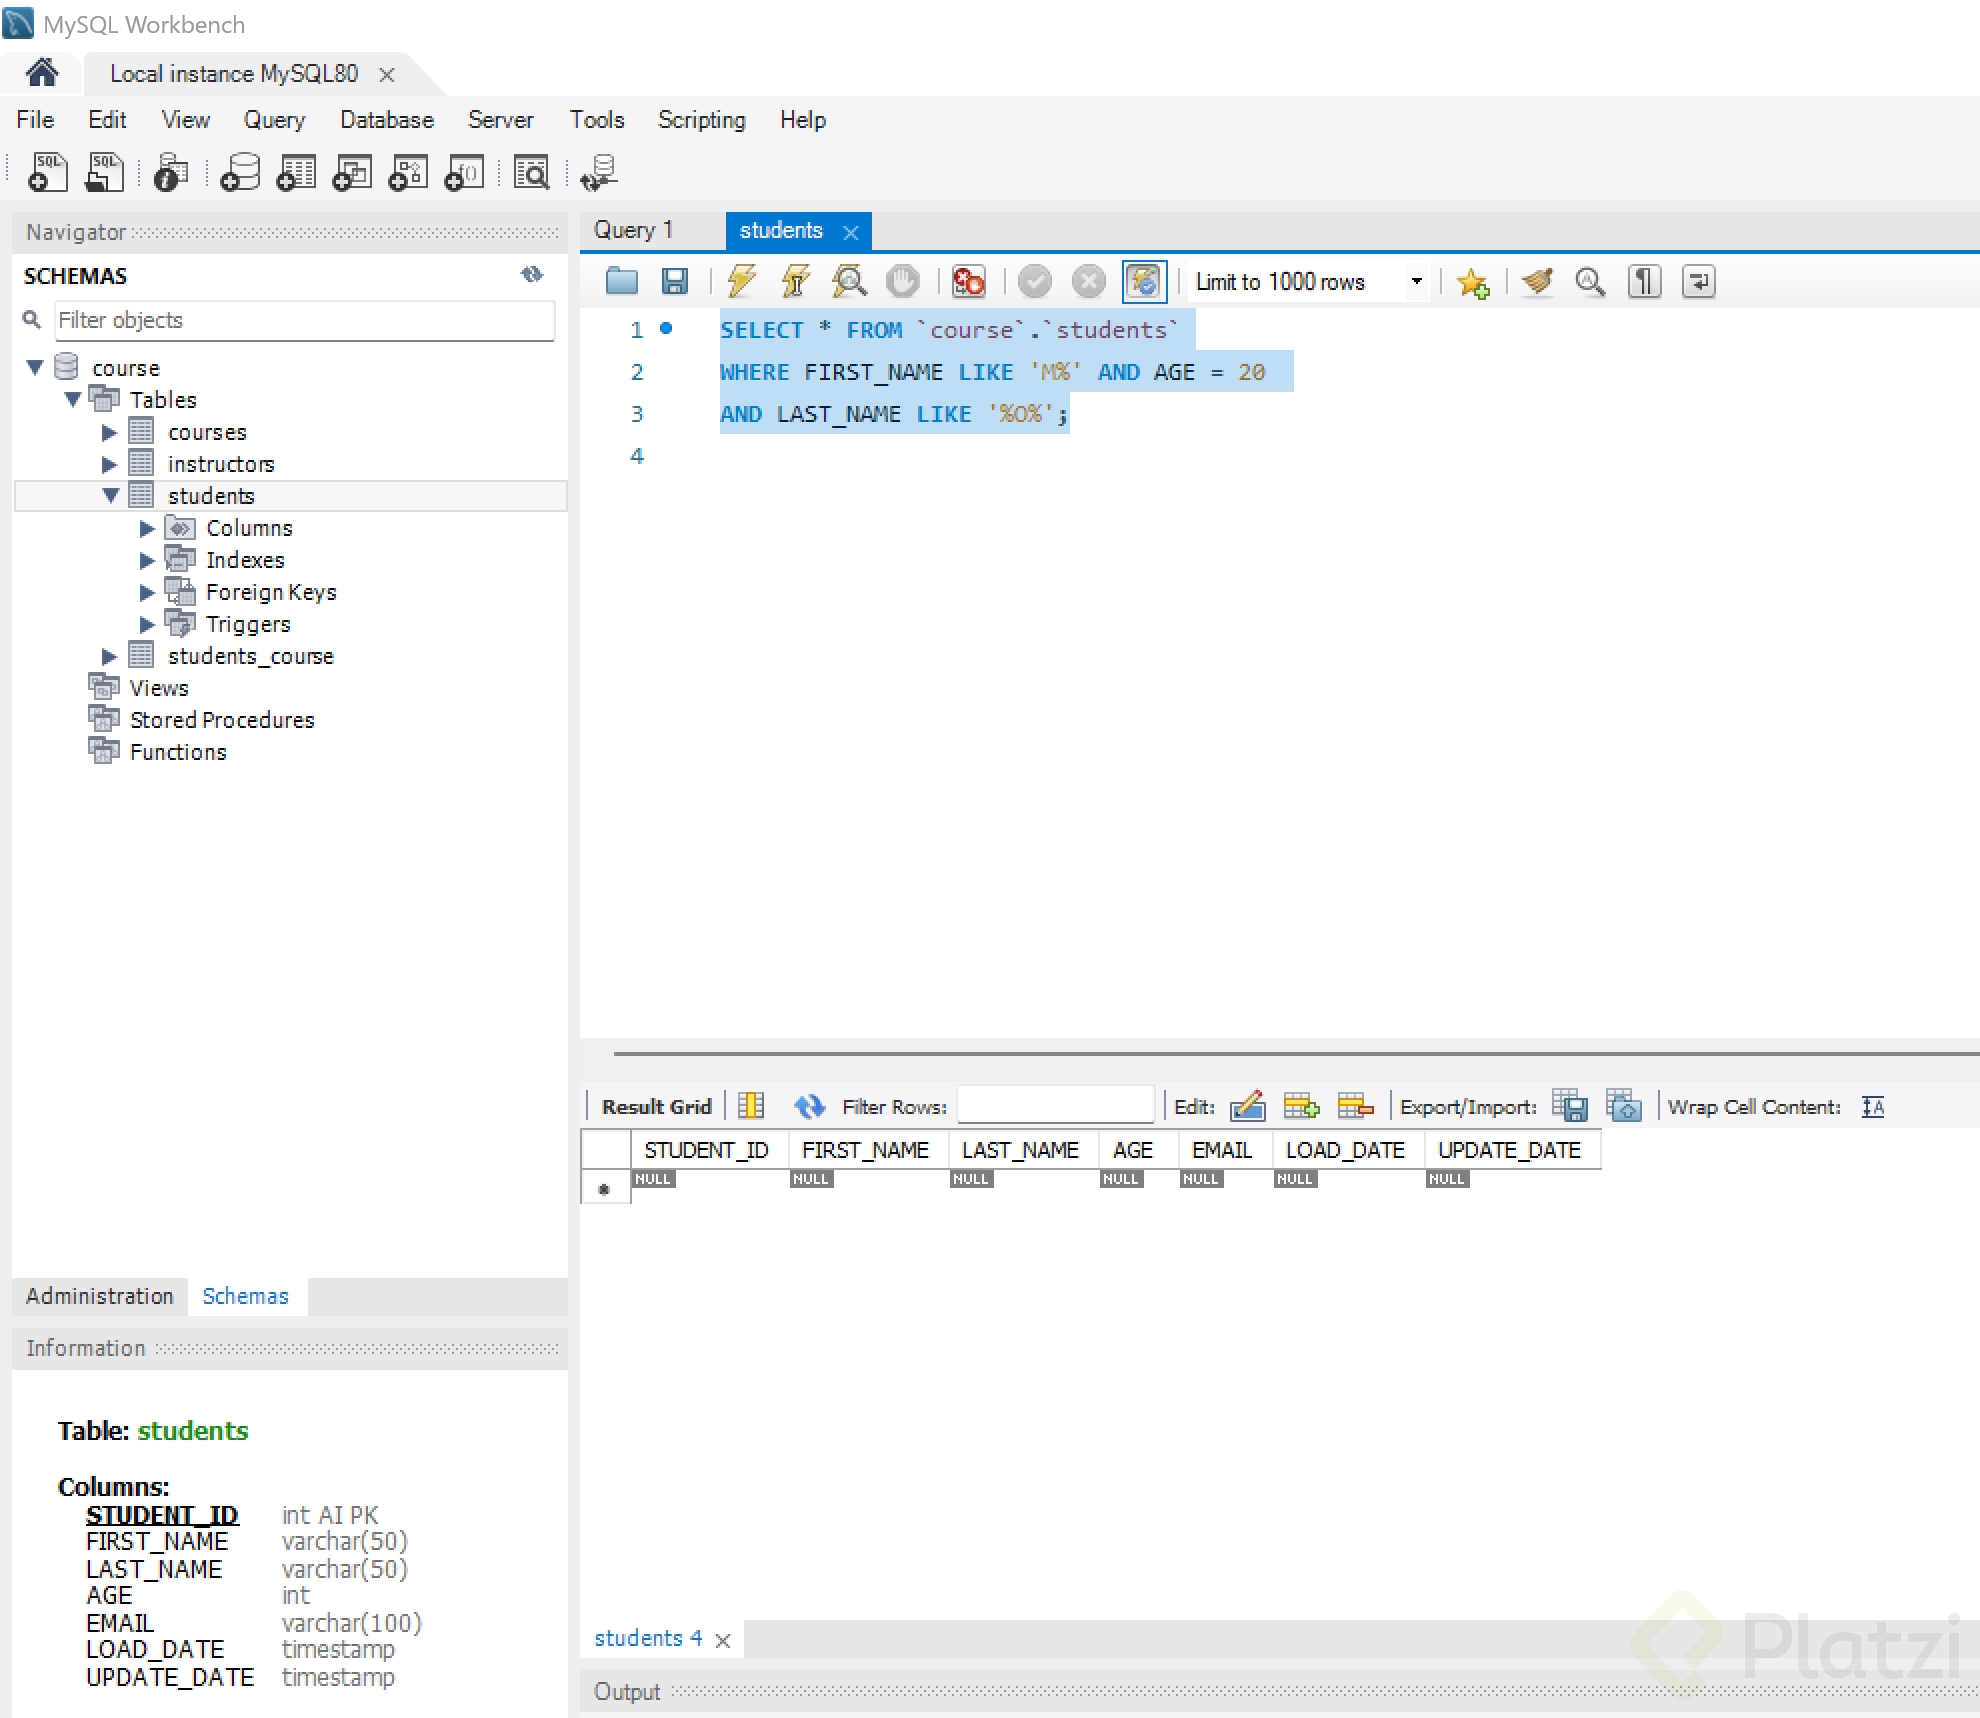
Task: Toggle the auto-commit mode button
Action: tap(1144, 282)
